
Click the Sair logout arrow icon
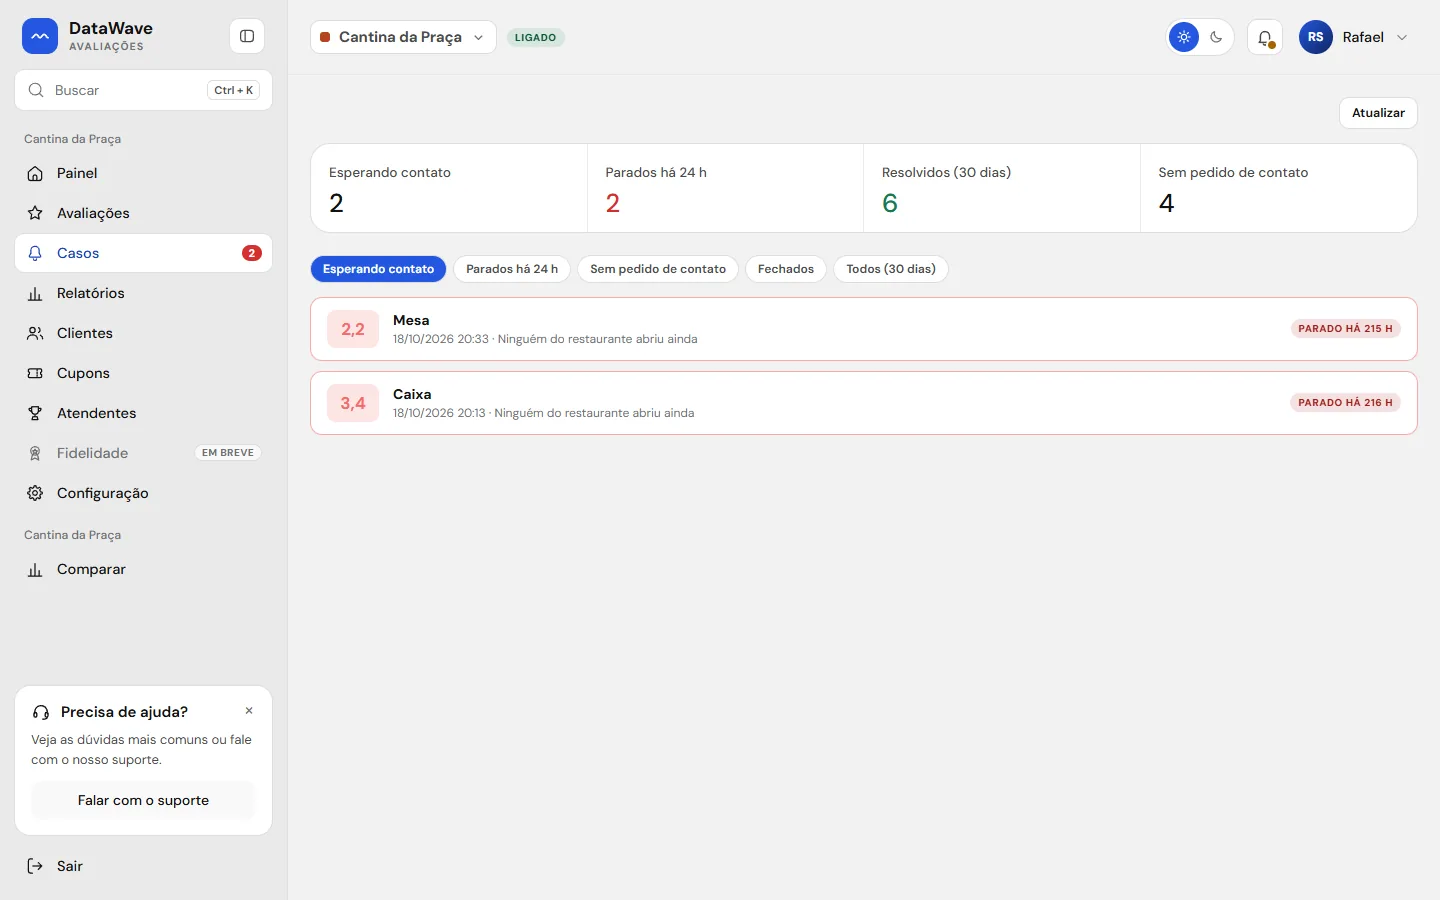[x=35, y=866]
